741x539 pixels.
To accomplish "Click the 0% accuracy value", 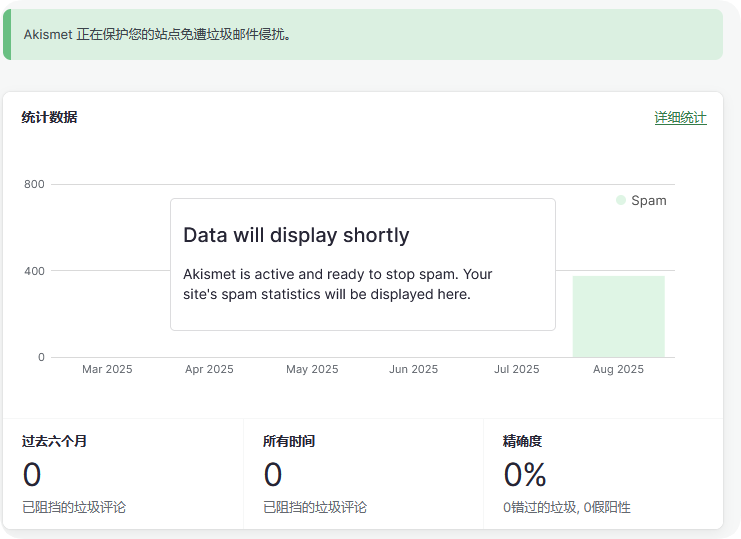I will coord(525,474).
